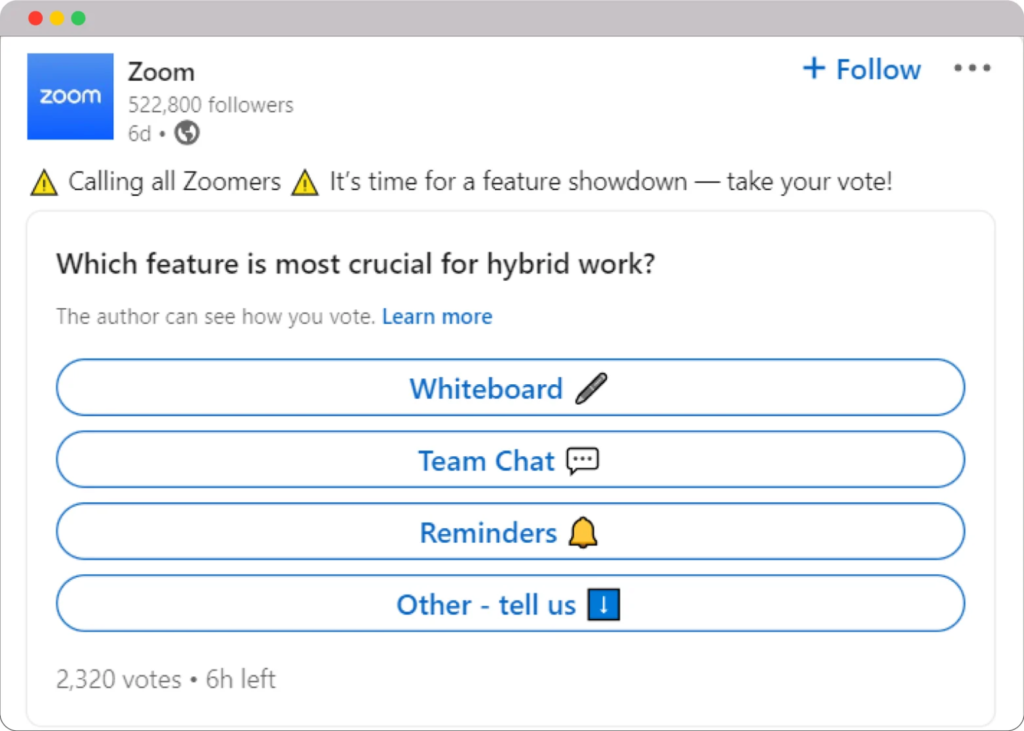1024x731 pixels.
Task: Open the Learn more link
Action: [437, 317]
